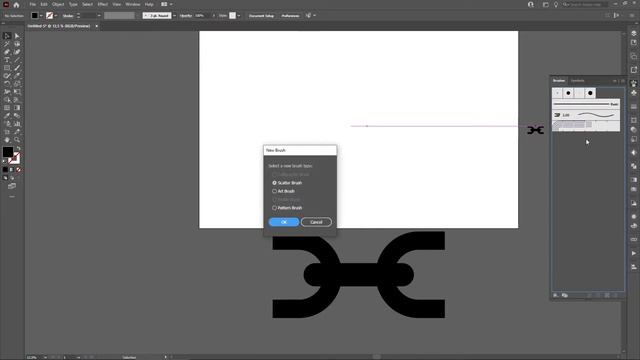Screen dimensions: 640x360
Task: Choose the Scatter Brush option
Action: pos(287,183)
